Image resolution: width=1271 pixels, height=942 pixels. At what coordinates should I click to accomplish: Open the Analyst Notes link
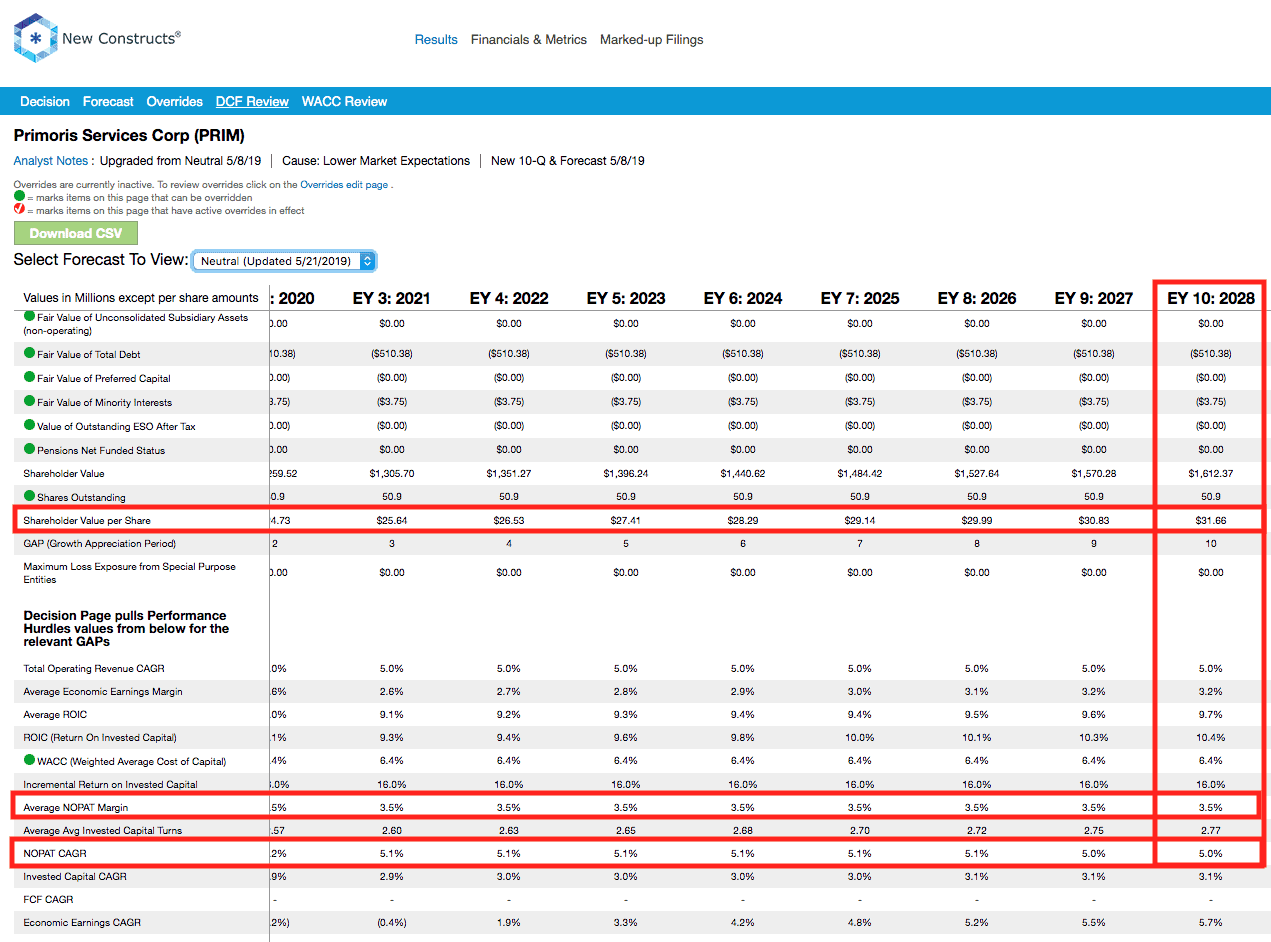[50, 160]
